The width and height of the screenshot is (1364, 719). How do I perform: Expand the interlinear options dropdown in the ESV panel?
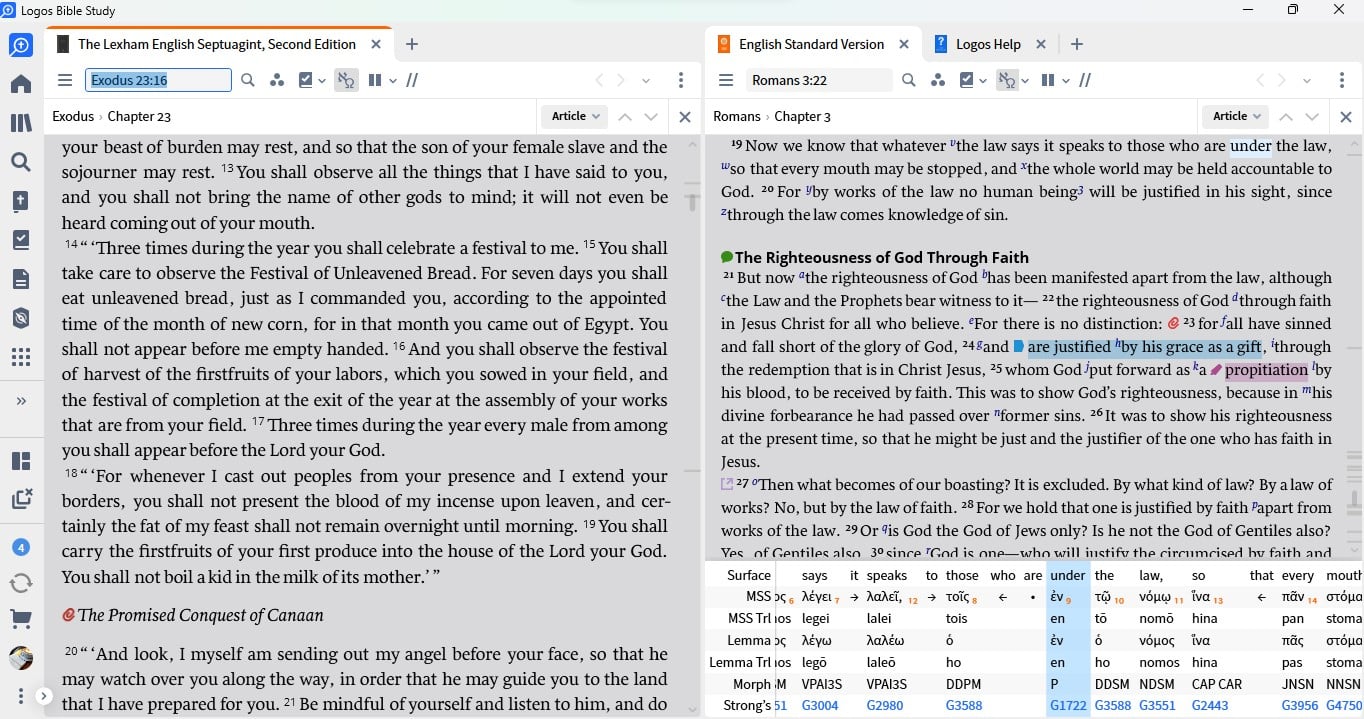pos(1027,81)
